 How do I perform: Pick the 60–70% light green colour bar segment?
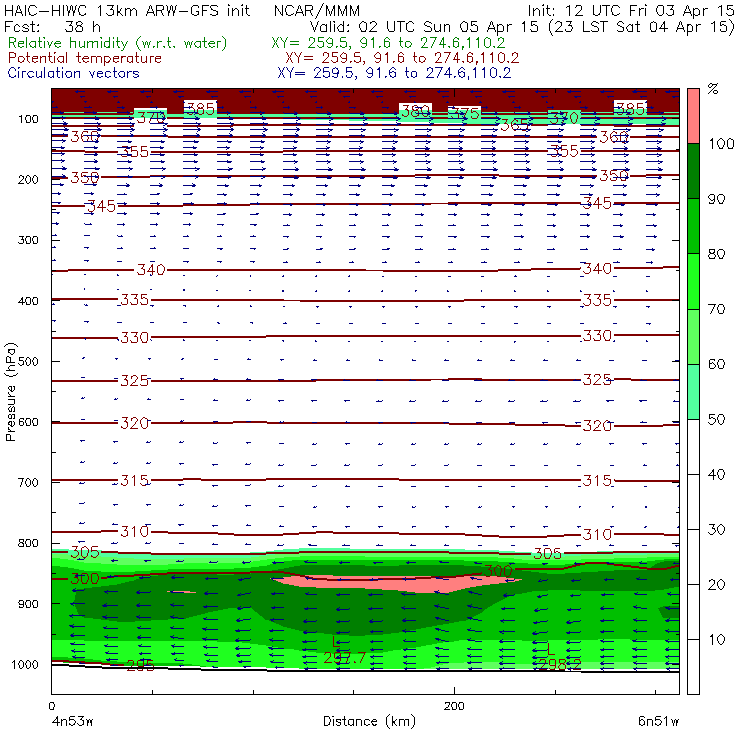(x=693, y=336)
